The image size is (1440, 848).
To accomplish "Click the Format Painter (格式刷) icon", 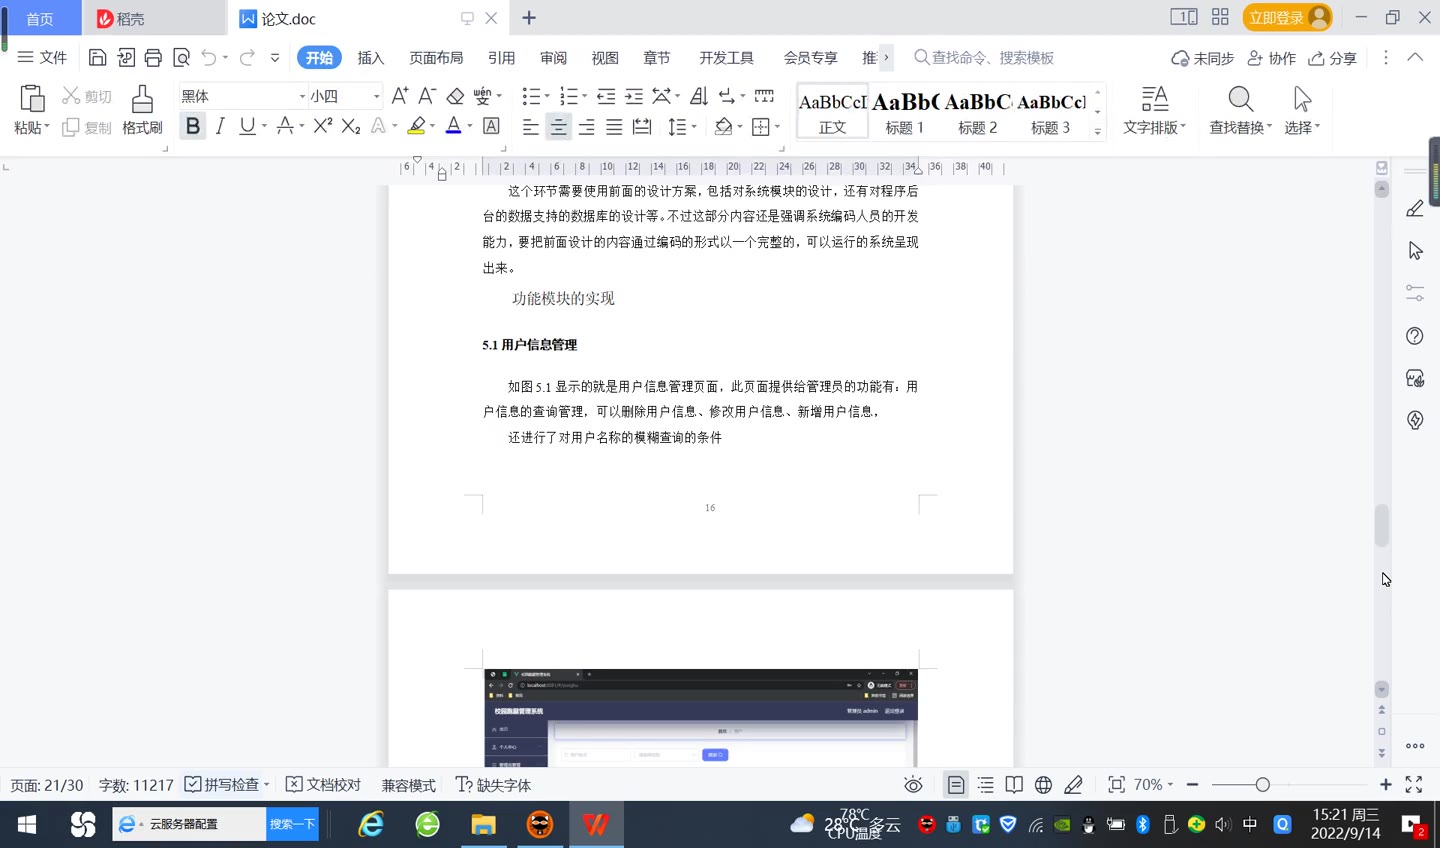I will point(142,99).
